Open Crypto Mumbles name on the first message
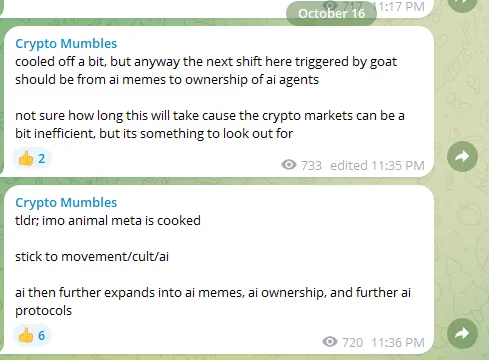Image resolution: width=489 pixels, height=360 pixels. (x=66, y=44)
